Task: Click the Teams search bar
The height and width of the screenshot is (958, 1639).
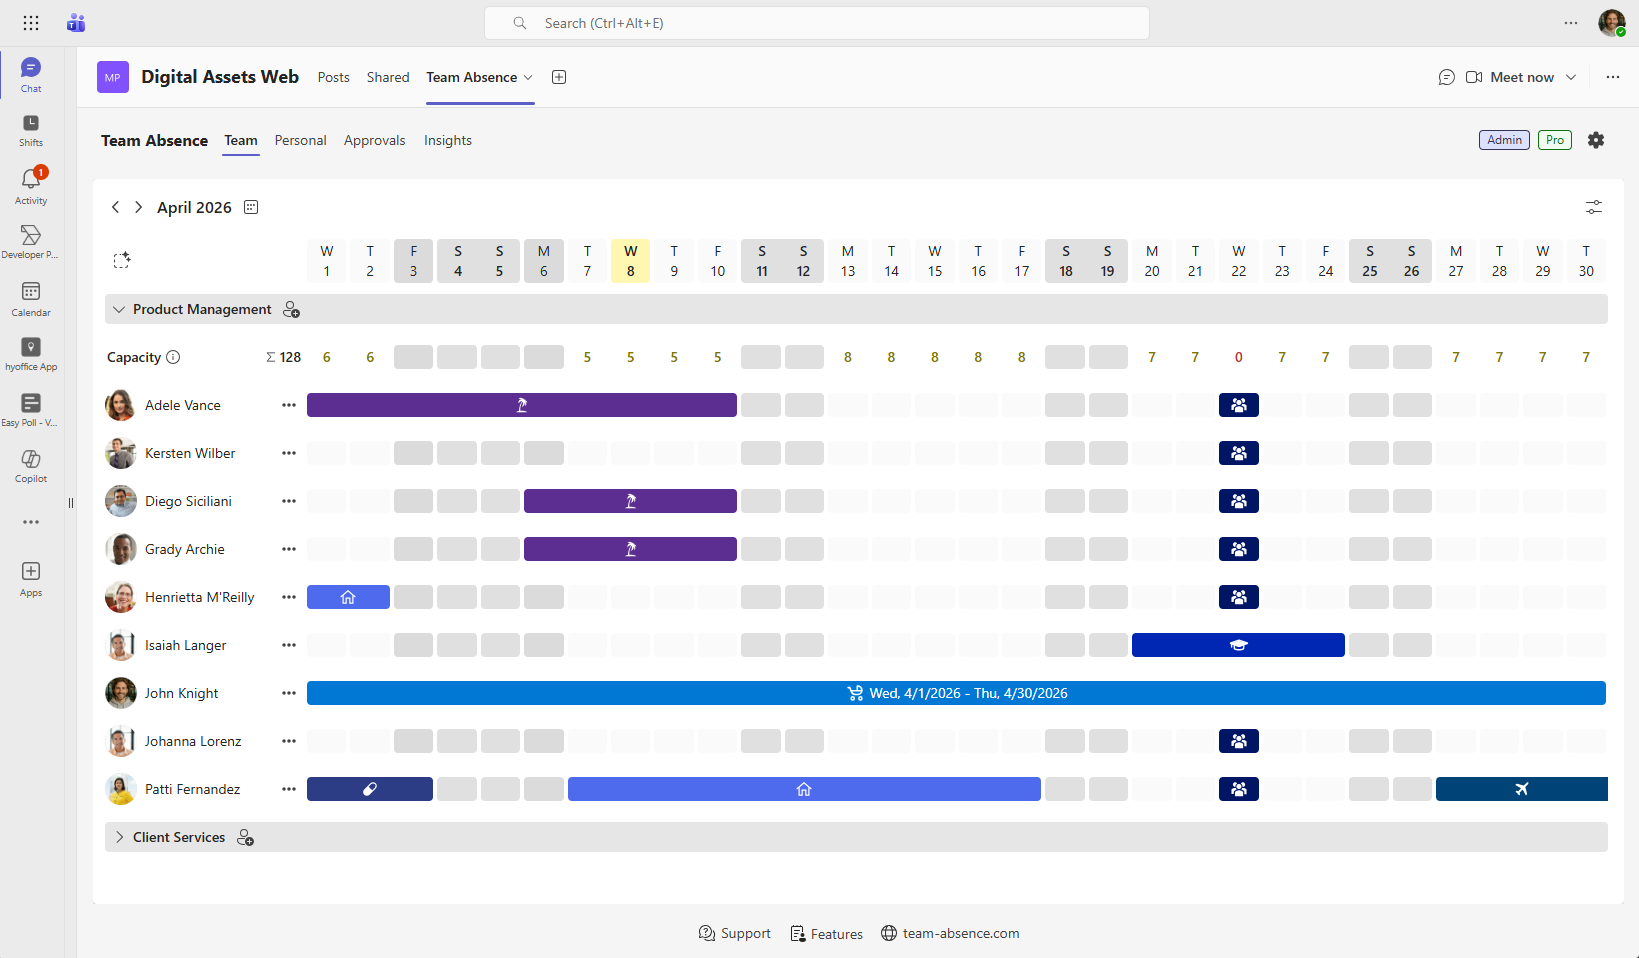Action: pos(816,22)
